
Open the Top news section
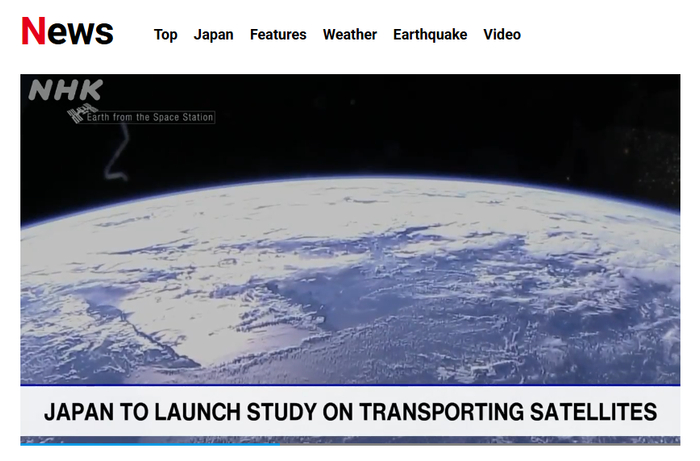click(x=166, y=35)
